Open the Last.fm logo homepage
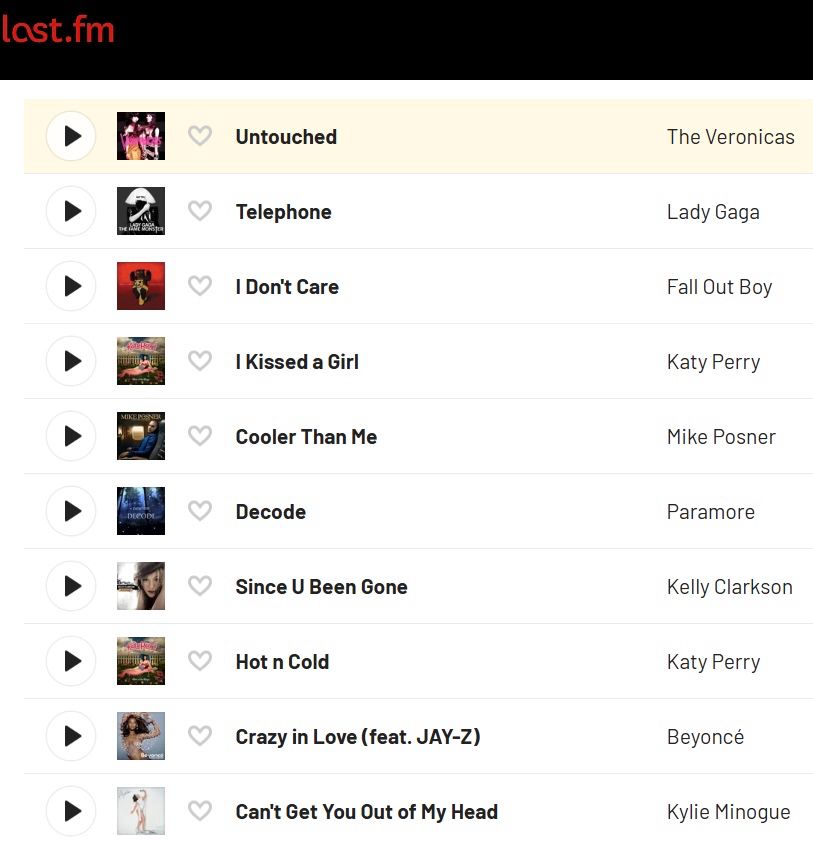The height and width of the screenshot is (841, 813). (58, 30)
